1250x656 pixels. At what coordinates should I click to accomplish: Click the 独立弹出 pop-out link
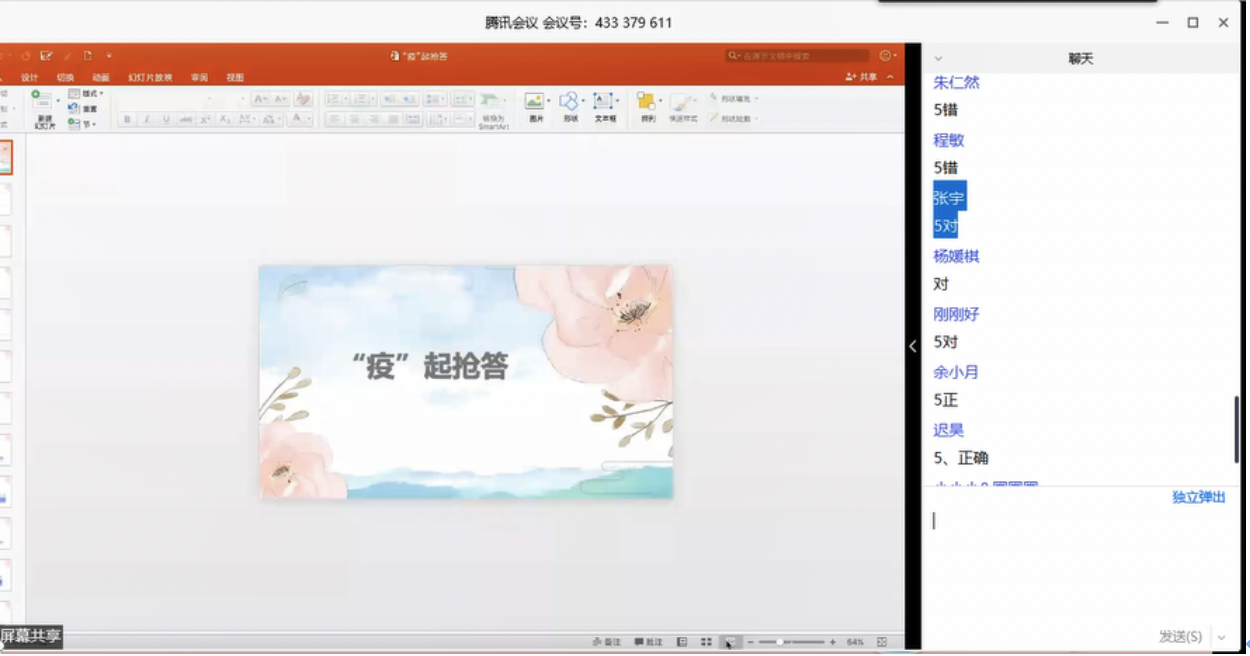click(x=1198, y=497)
